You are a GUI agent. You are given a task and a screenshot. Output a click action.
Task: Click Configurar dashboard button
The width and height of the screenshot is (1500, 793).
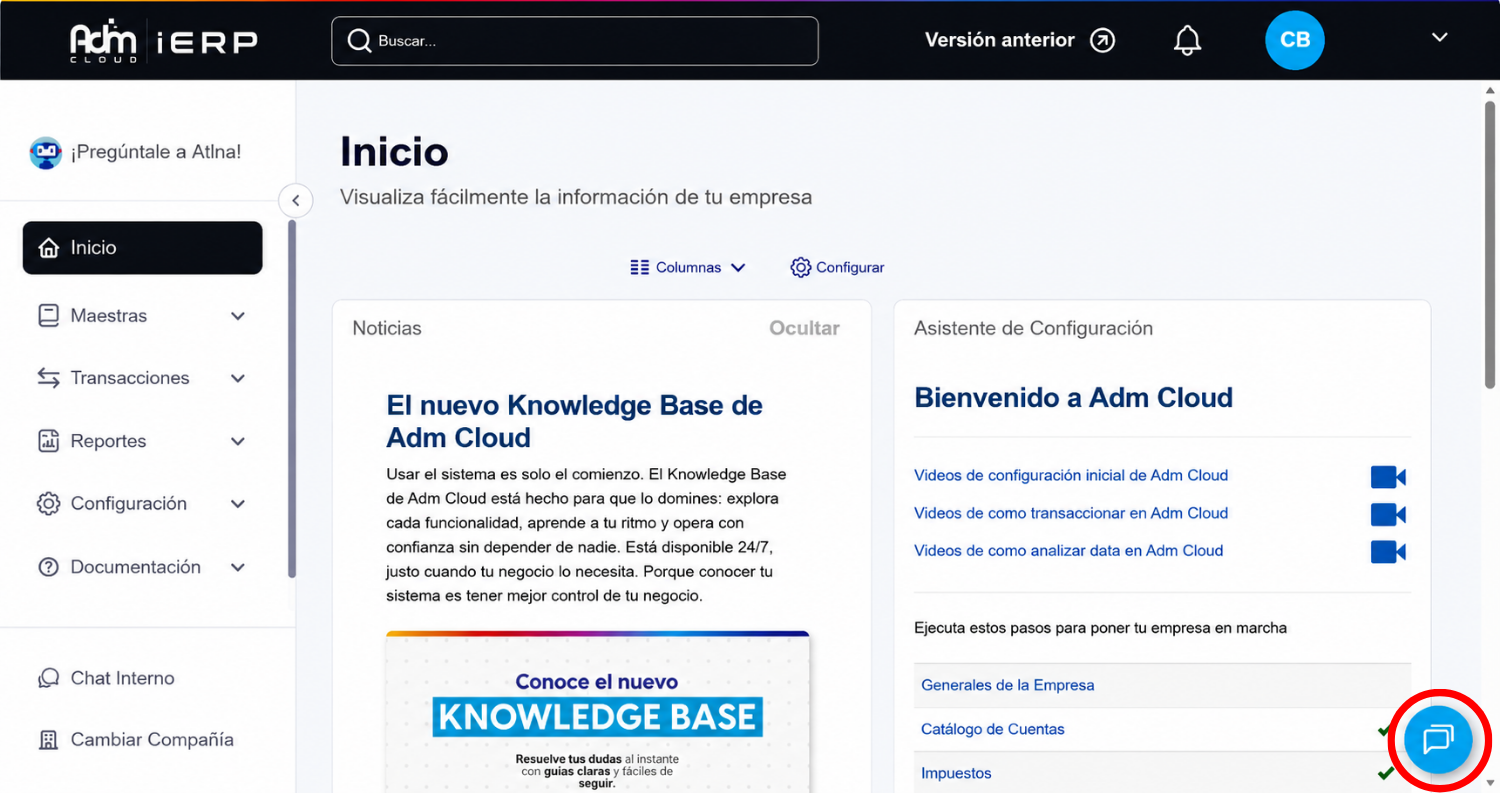point(837,267)
